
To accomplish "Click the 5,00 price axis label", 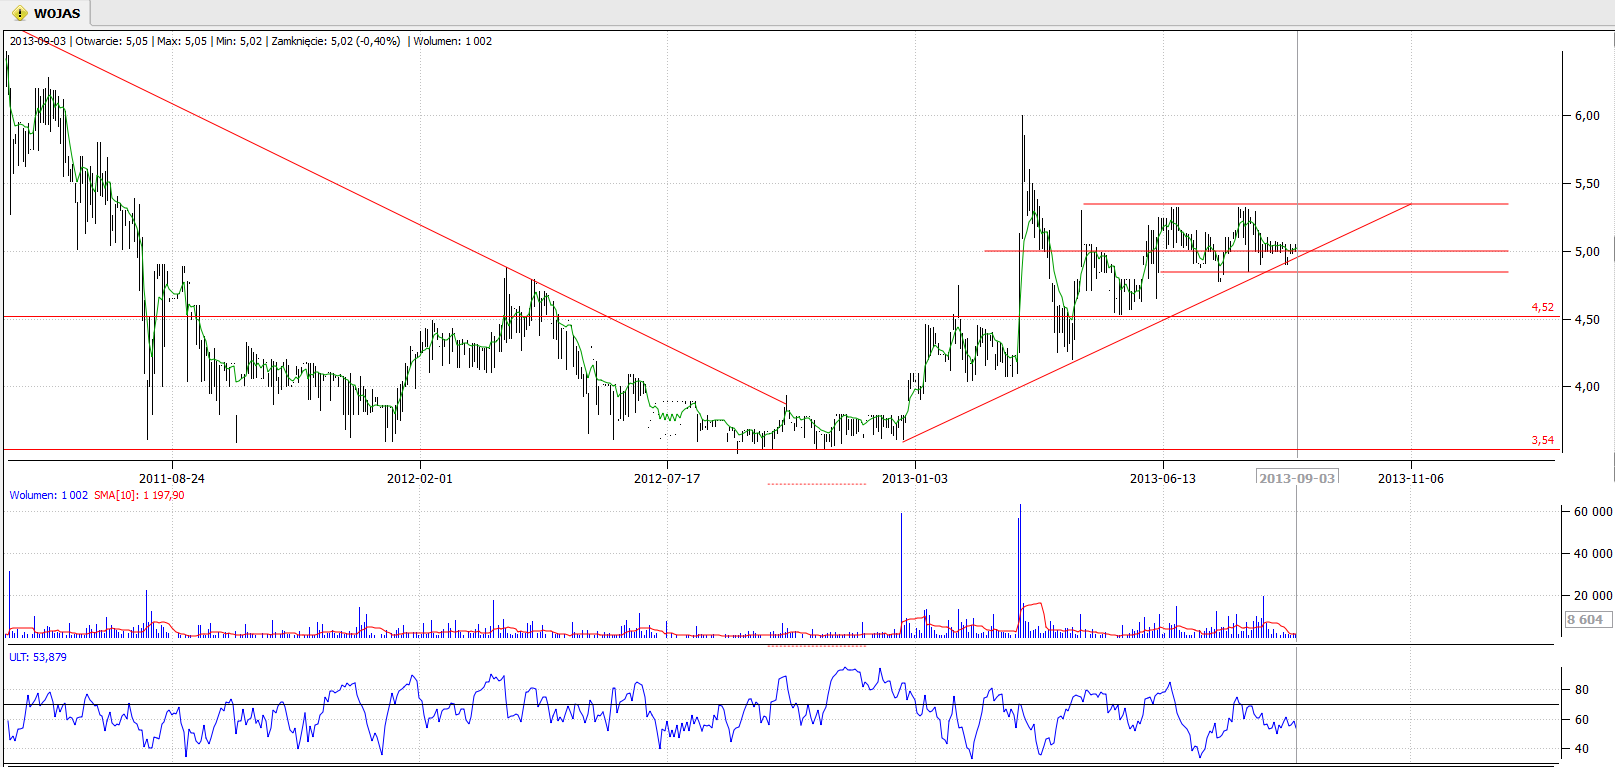I will pyautogui.click(x=1587, y=251).
